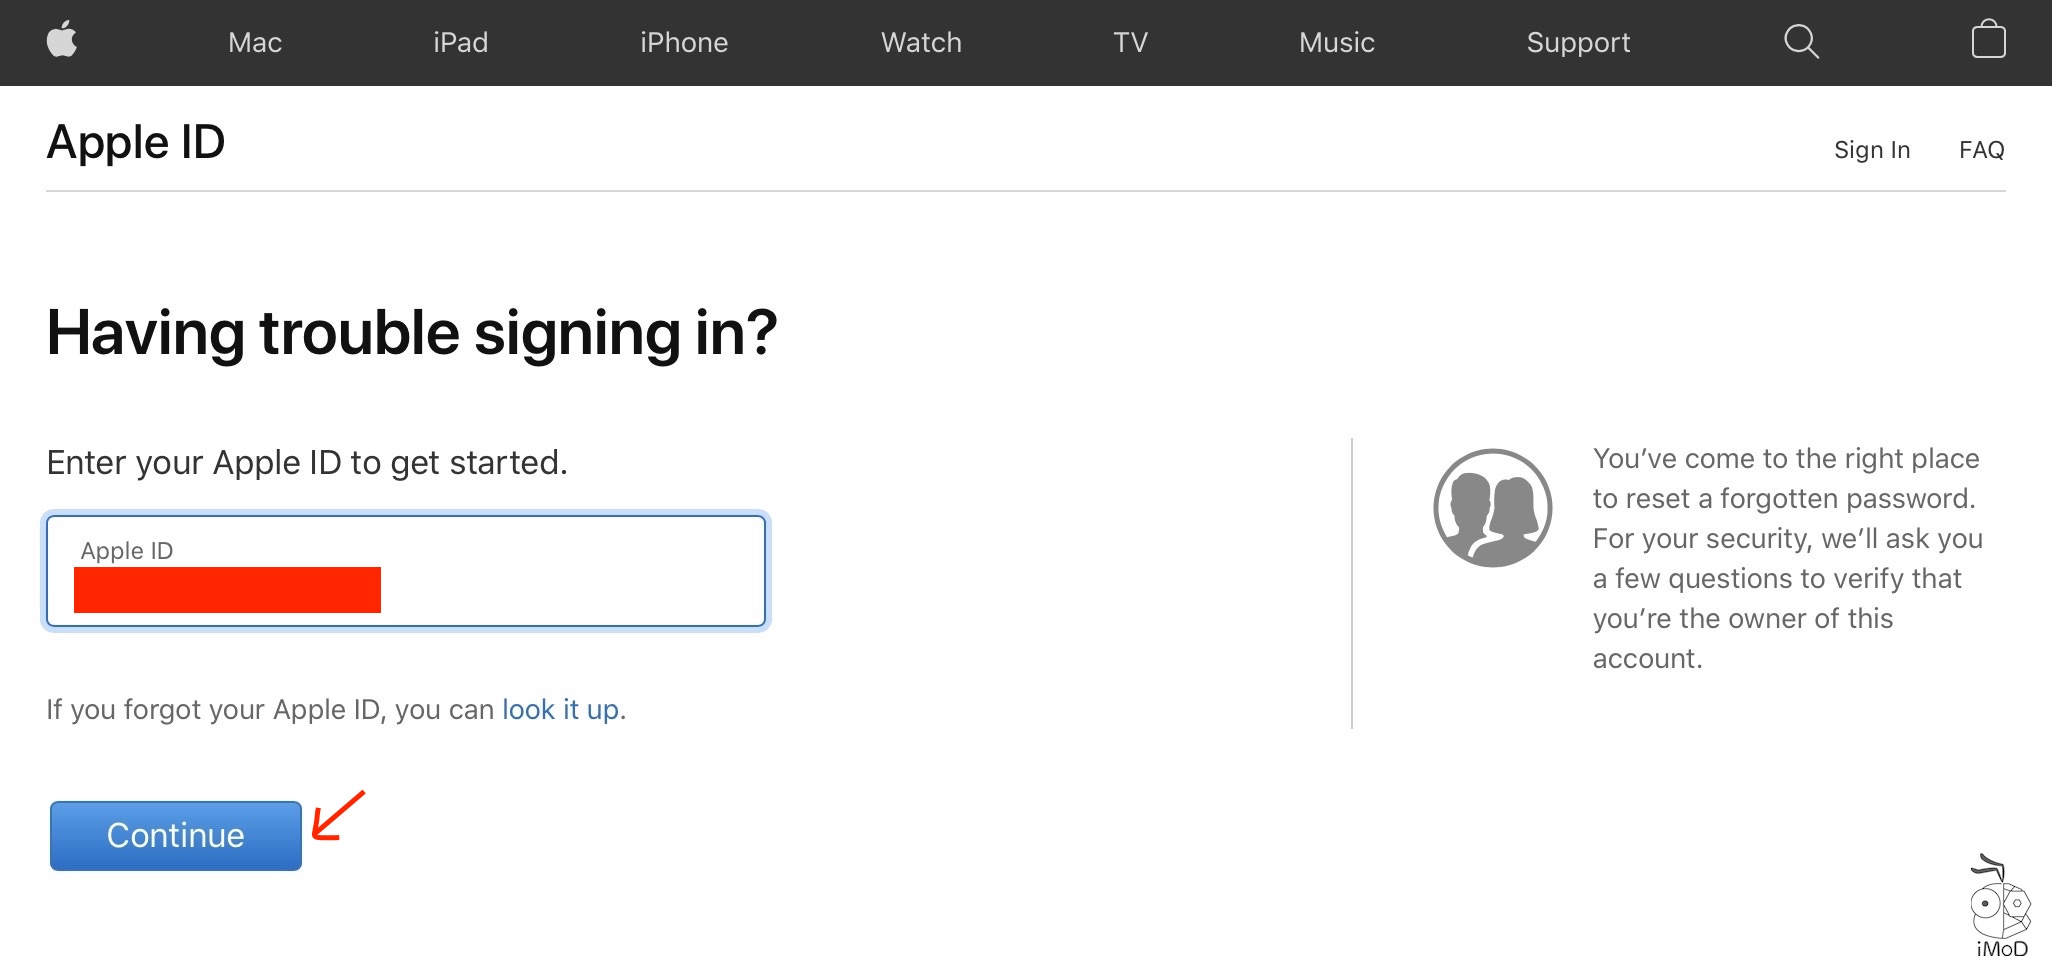Open the TV menu item
This screenshot has height=976, width=2052.
1130,42
